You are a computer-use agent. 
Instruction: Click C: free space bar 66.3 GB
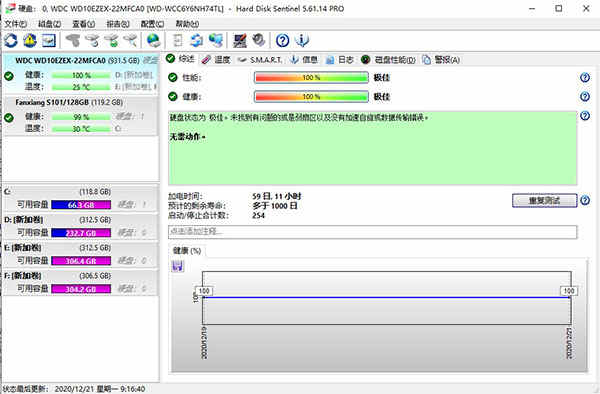81,205
